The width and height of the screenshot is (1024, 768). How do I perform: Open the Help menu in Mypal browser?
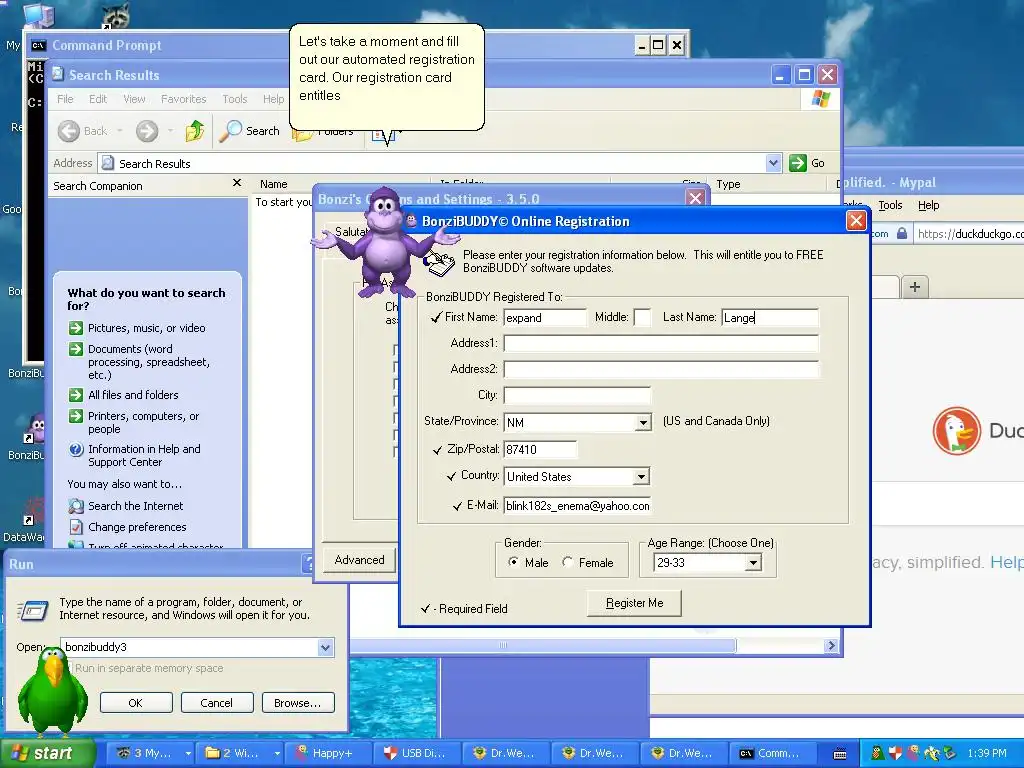(x=928, y=205)
